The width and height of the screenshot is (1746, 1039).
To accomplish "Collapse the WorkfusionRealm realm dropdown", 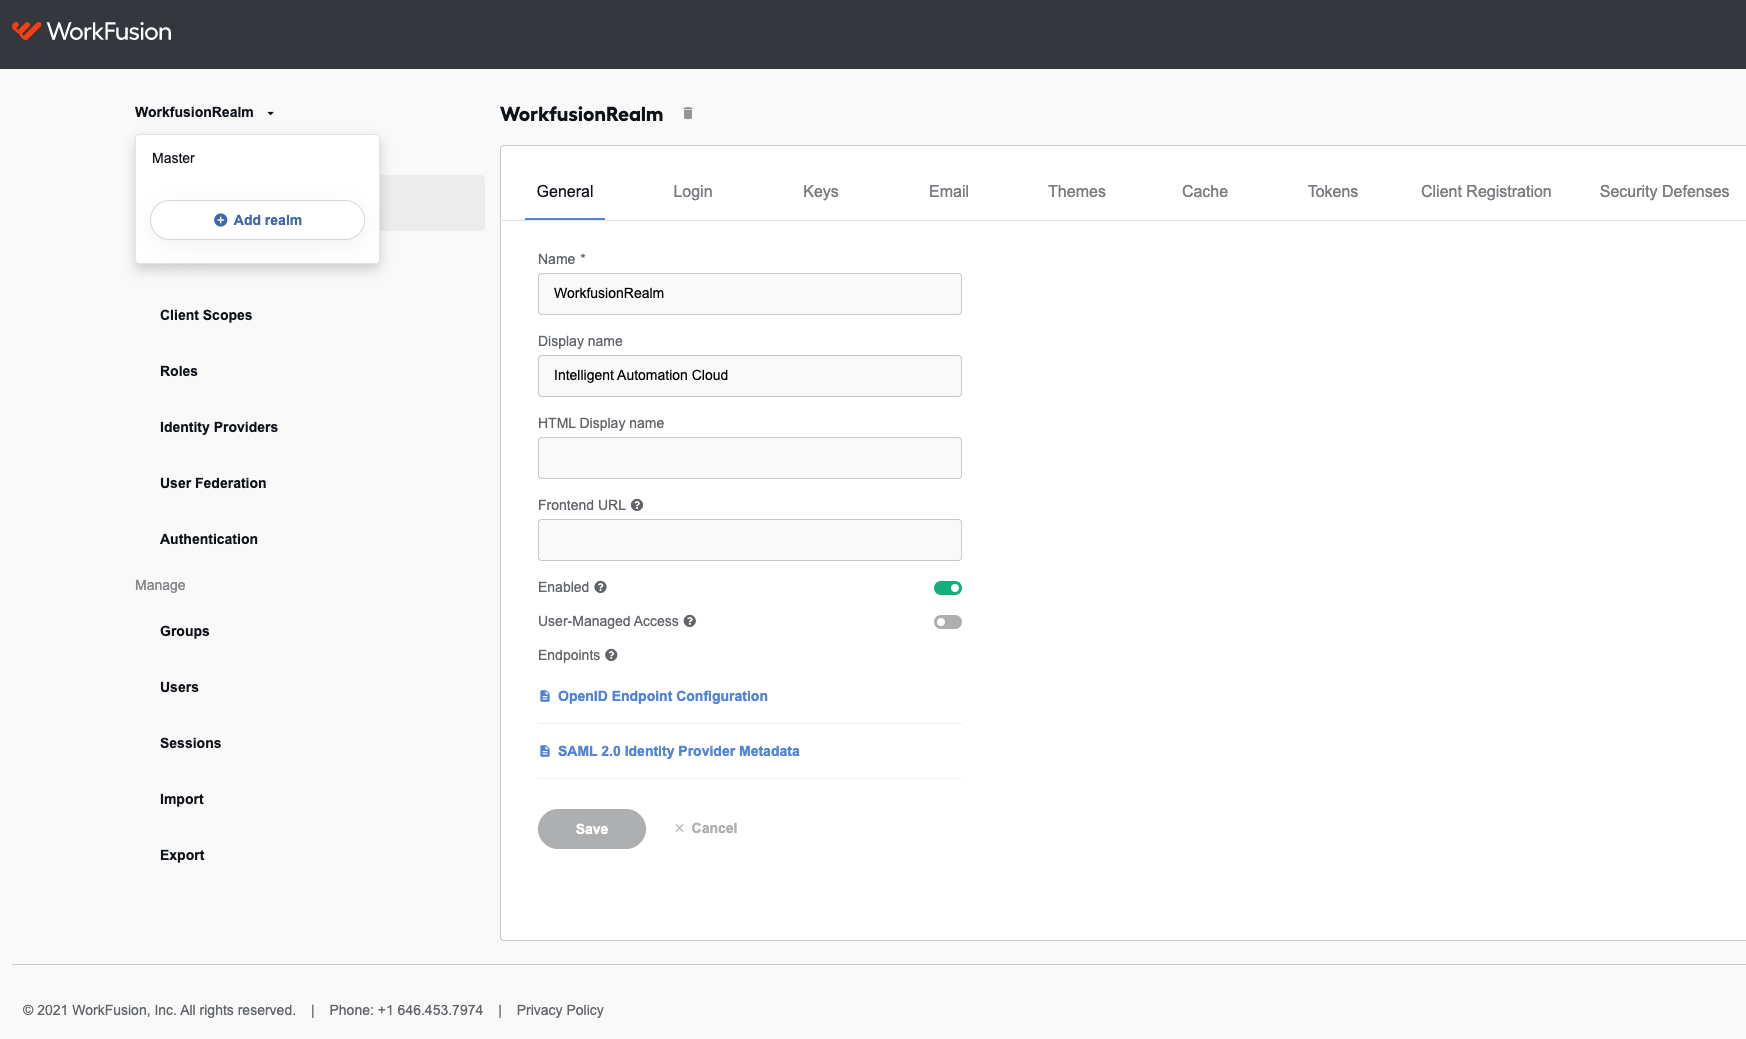I will pos(205,112).
